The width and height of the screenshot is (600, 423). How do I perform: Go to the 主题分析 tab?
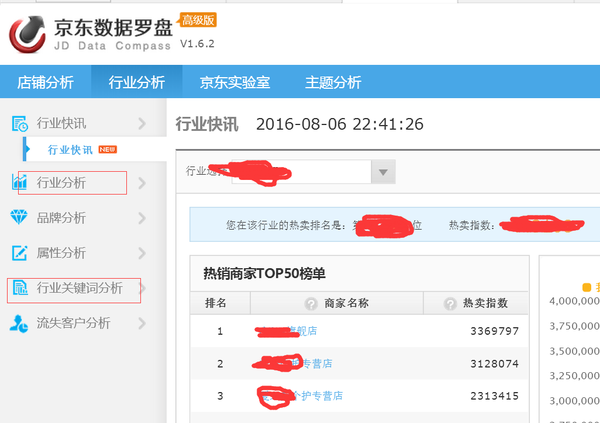coord(333,82)
